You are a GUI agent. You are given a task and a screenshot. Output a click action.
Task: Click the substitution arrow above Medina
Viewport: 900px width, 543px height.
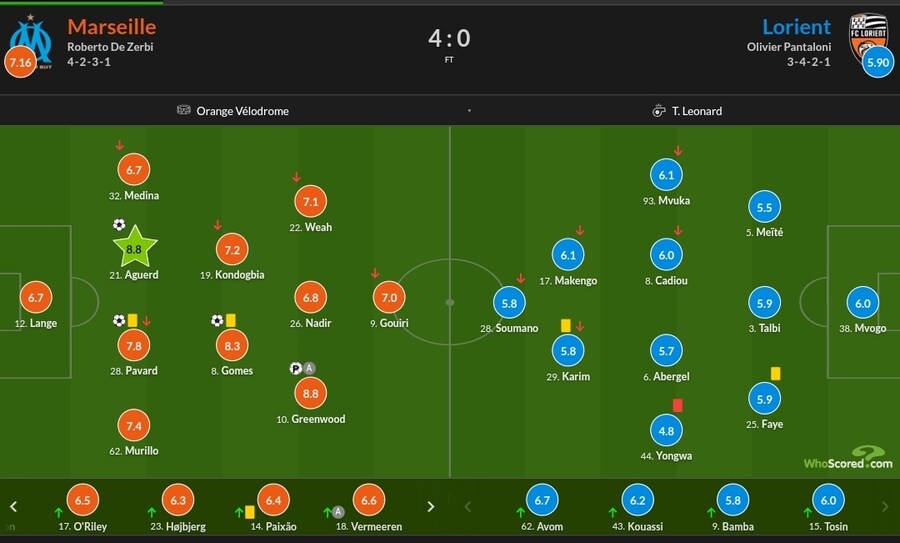point(120,146)
